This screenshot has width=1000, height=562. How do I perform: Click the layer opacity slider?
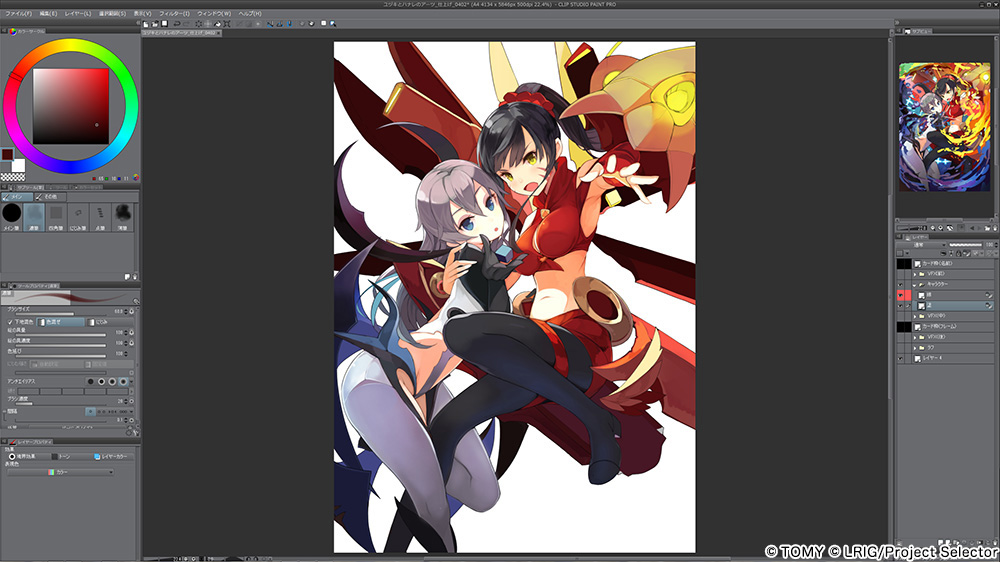(966, 245)
